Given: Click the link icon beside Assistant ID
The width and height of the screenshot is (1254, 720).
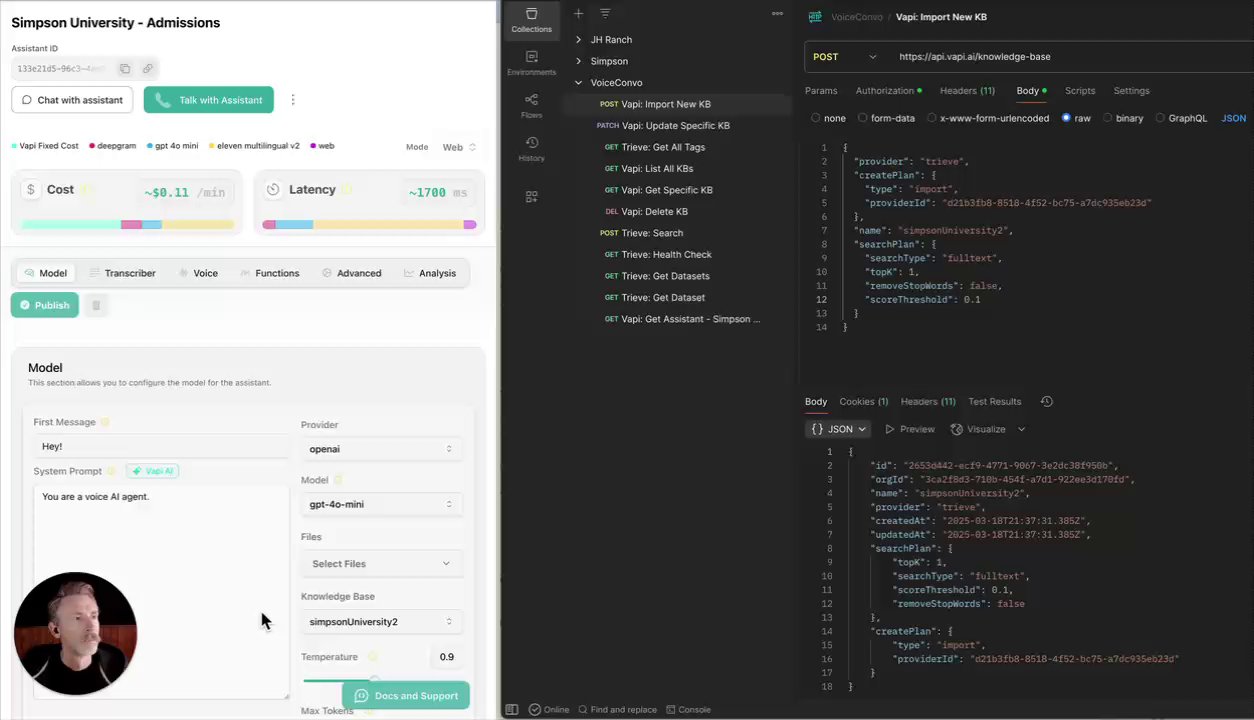Looking at the screenshot, I should coord(147,69).
